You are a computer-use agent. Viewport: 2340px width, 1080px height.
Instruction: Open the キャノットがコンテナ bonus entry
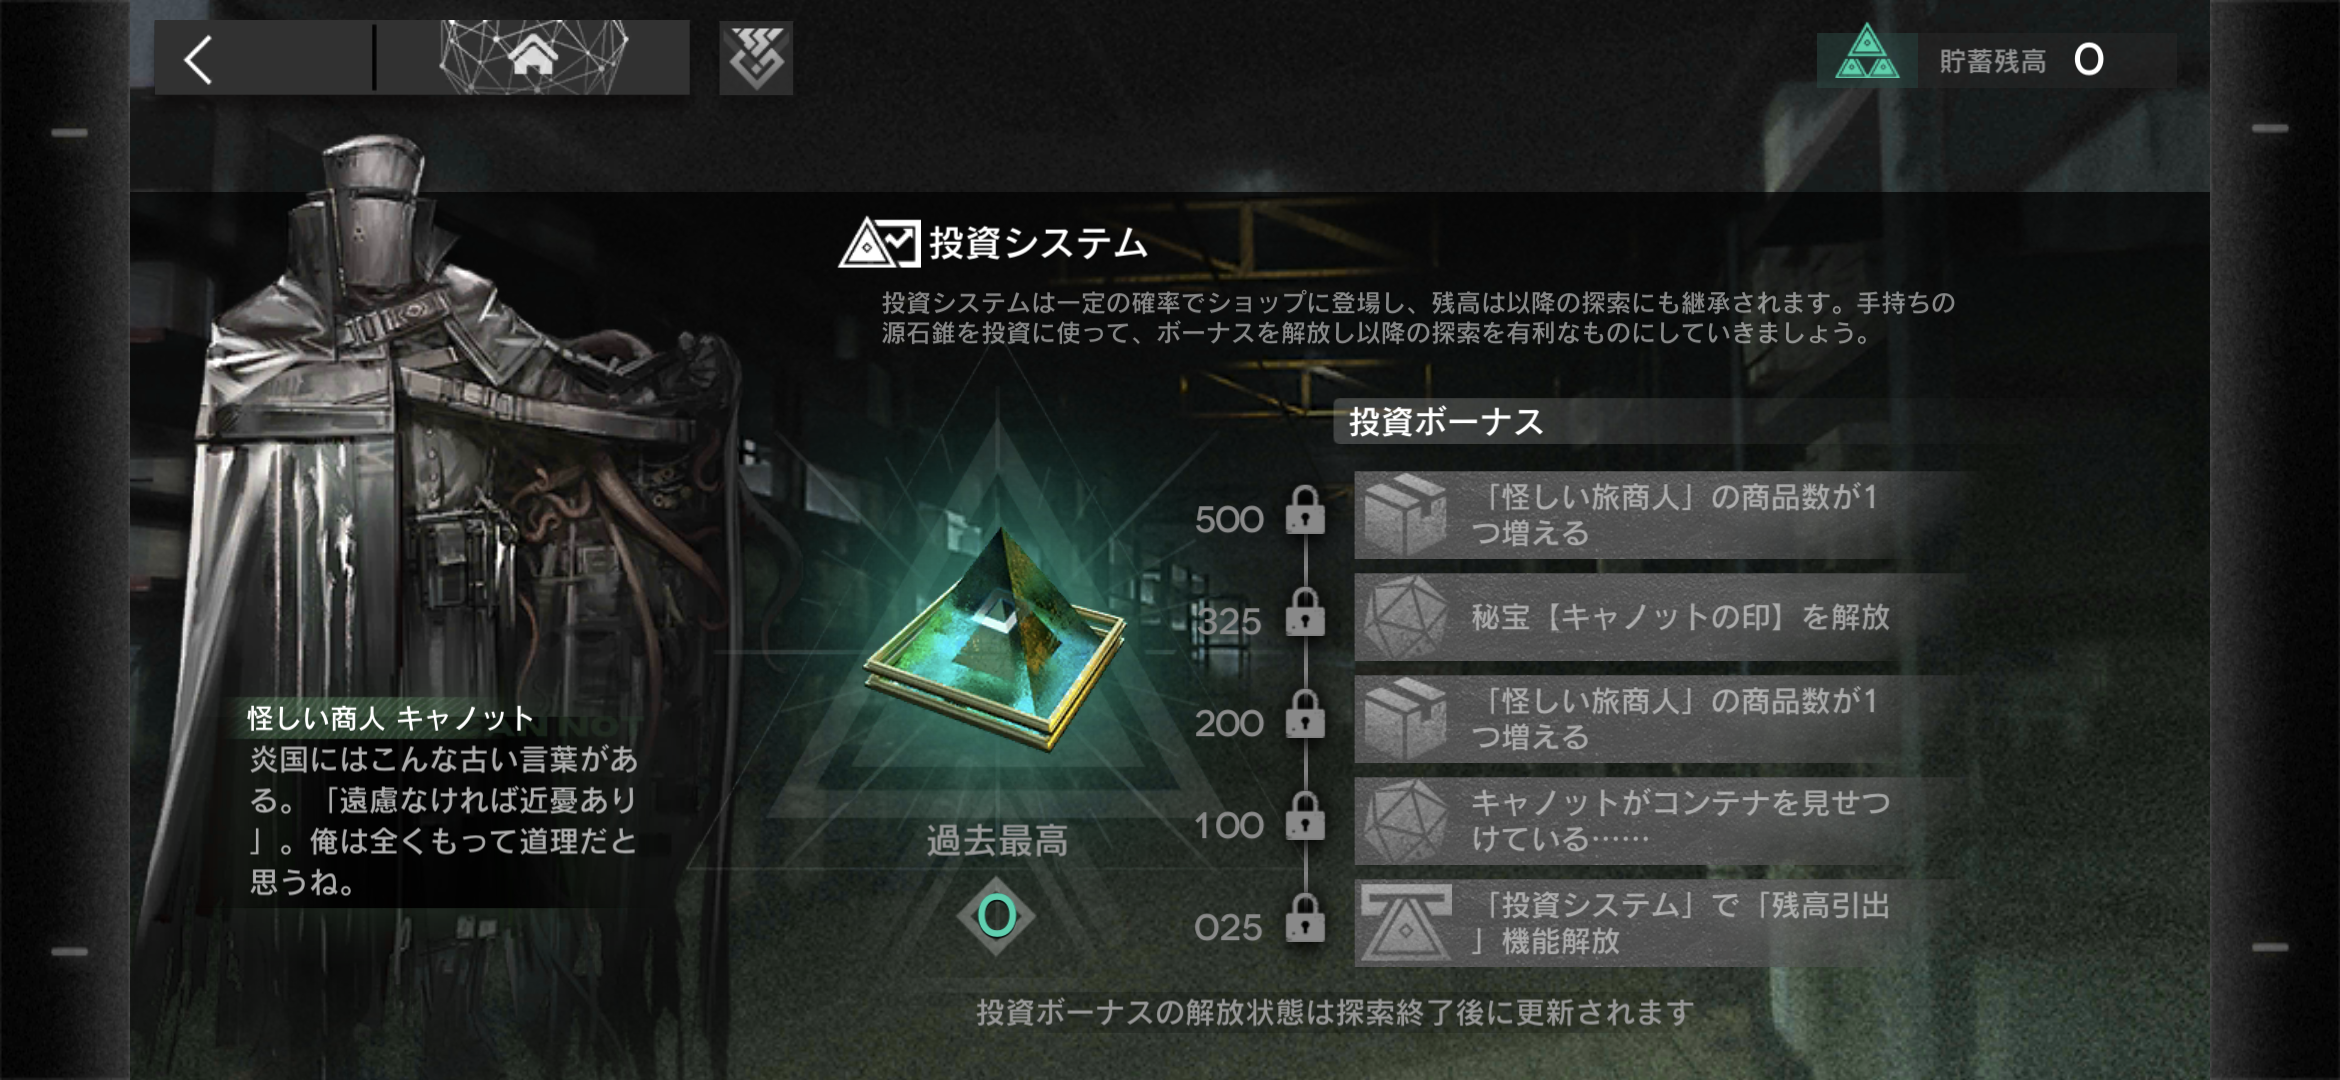point(1660,821)
